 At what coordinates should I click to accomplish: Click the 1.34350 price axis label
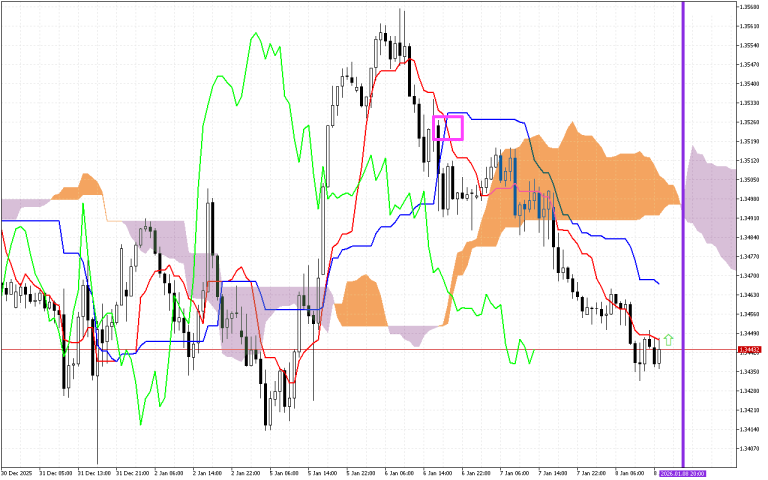point(749,372)
